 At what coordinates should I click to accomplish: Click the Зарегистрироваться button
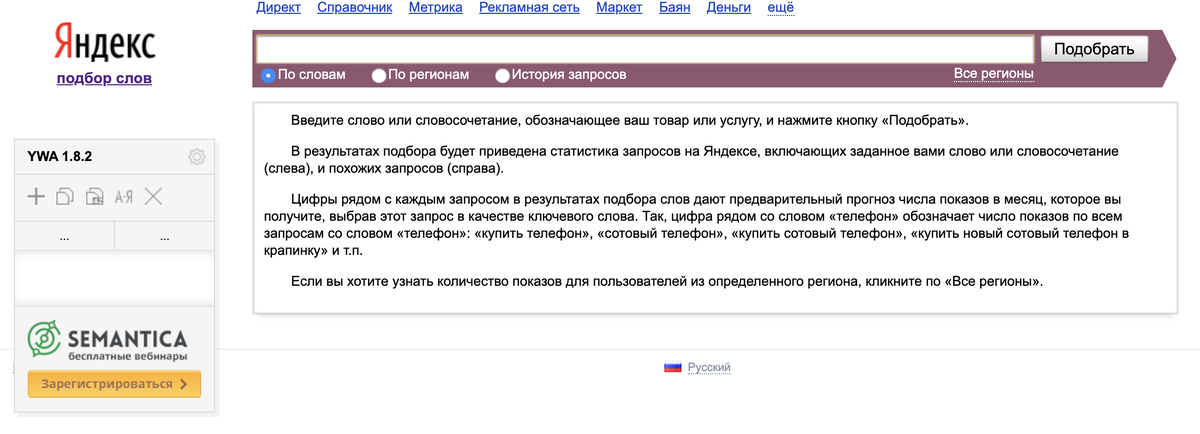(x=114, y=384)
